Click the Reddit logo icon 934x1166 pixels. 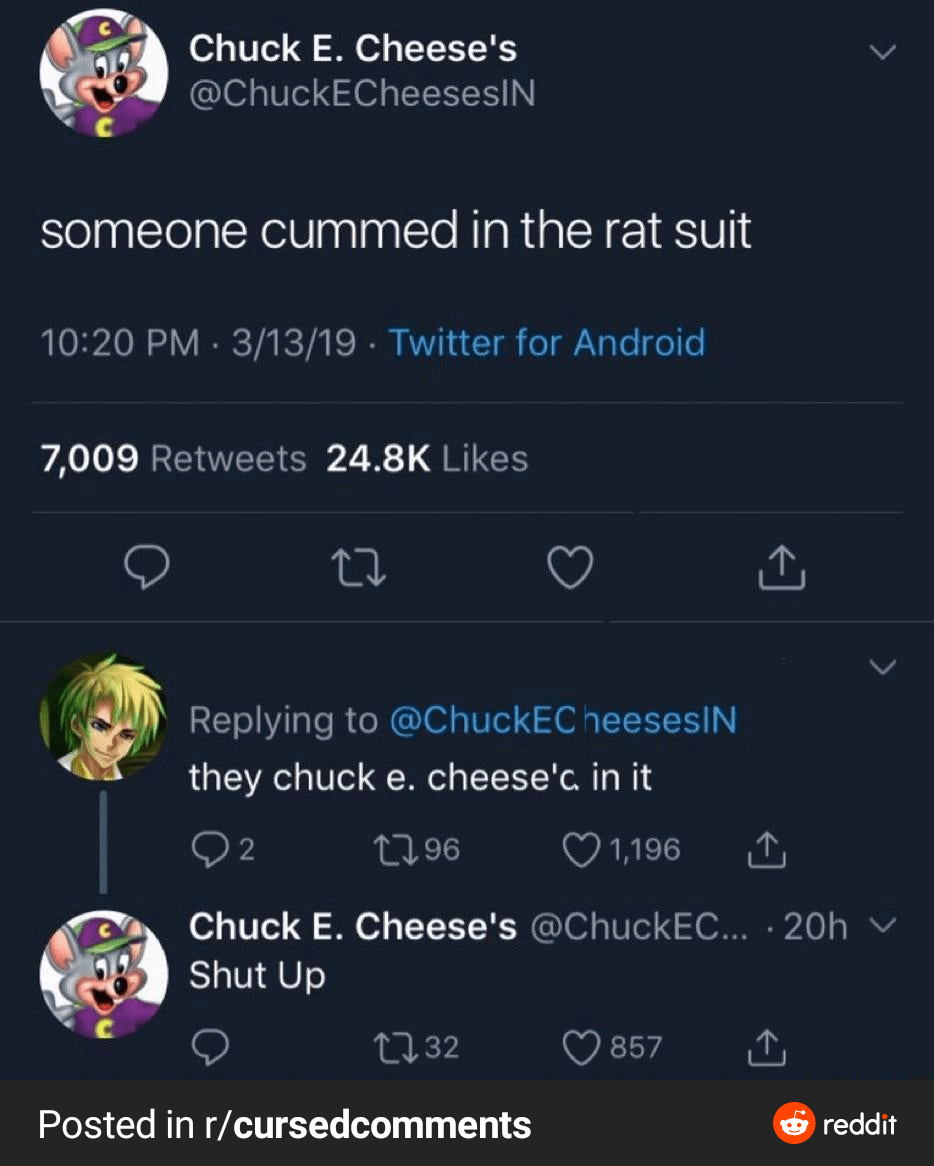click(x=793, y=1124)
